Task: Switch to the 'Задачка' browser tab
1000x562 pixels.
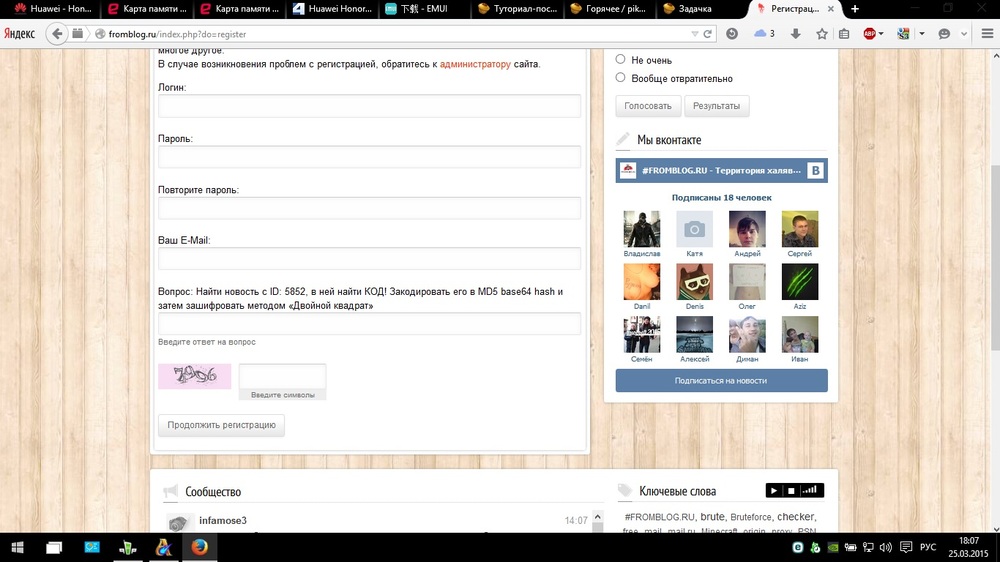Action: click(698, 9)
